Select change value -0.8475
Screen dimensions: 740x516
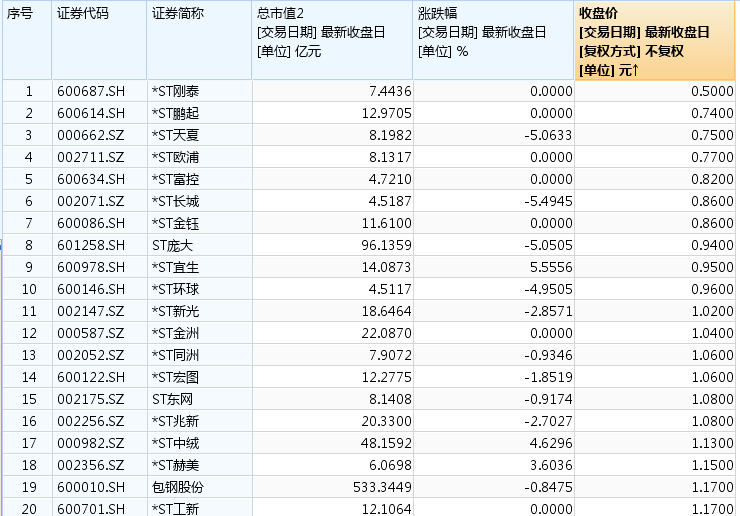[x=548, y=487]
